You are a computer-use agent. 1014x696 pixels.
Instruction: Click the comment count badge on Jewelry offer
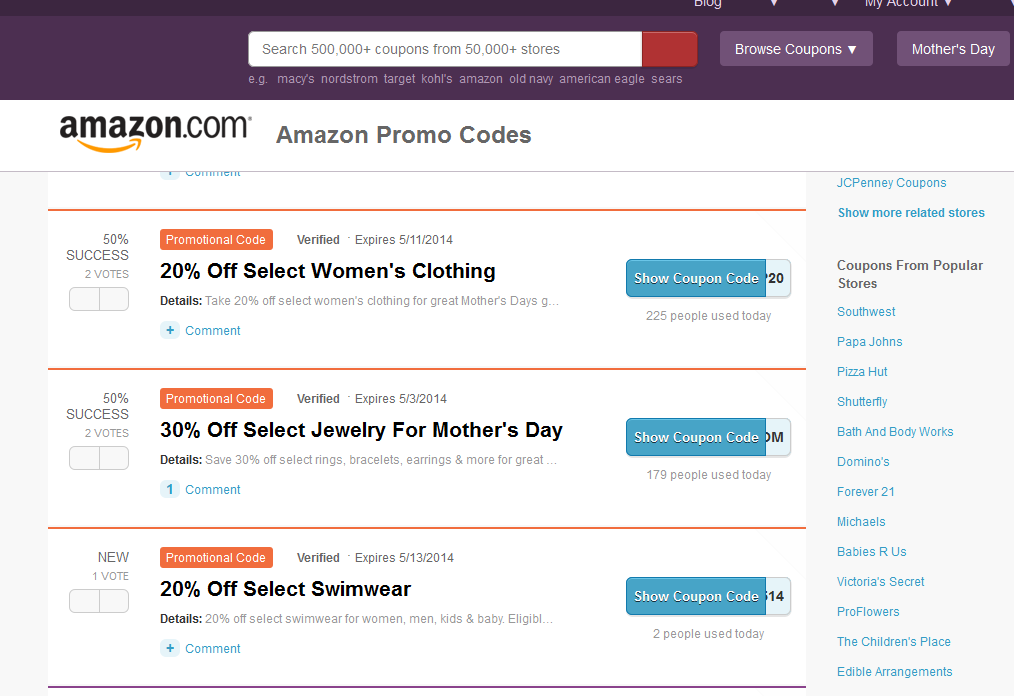click(170, 490)
